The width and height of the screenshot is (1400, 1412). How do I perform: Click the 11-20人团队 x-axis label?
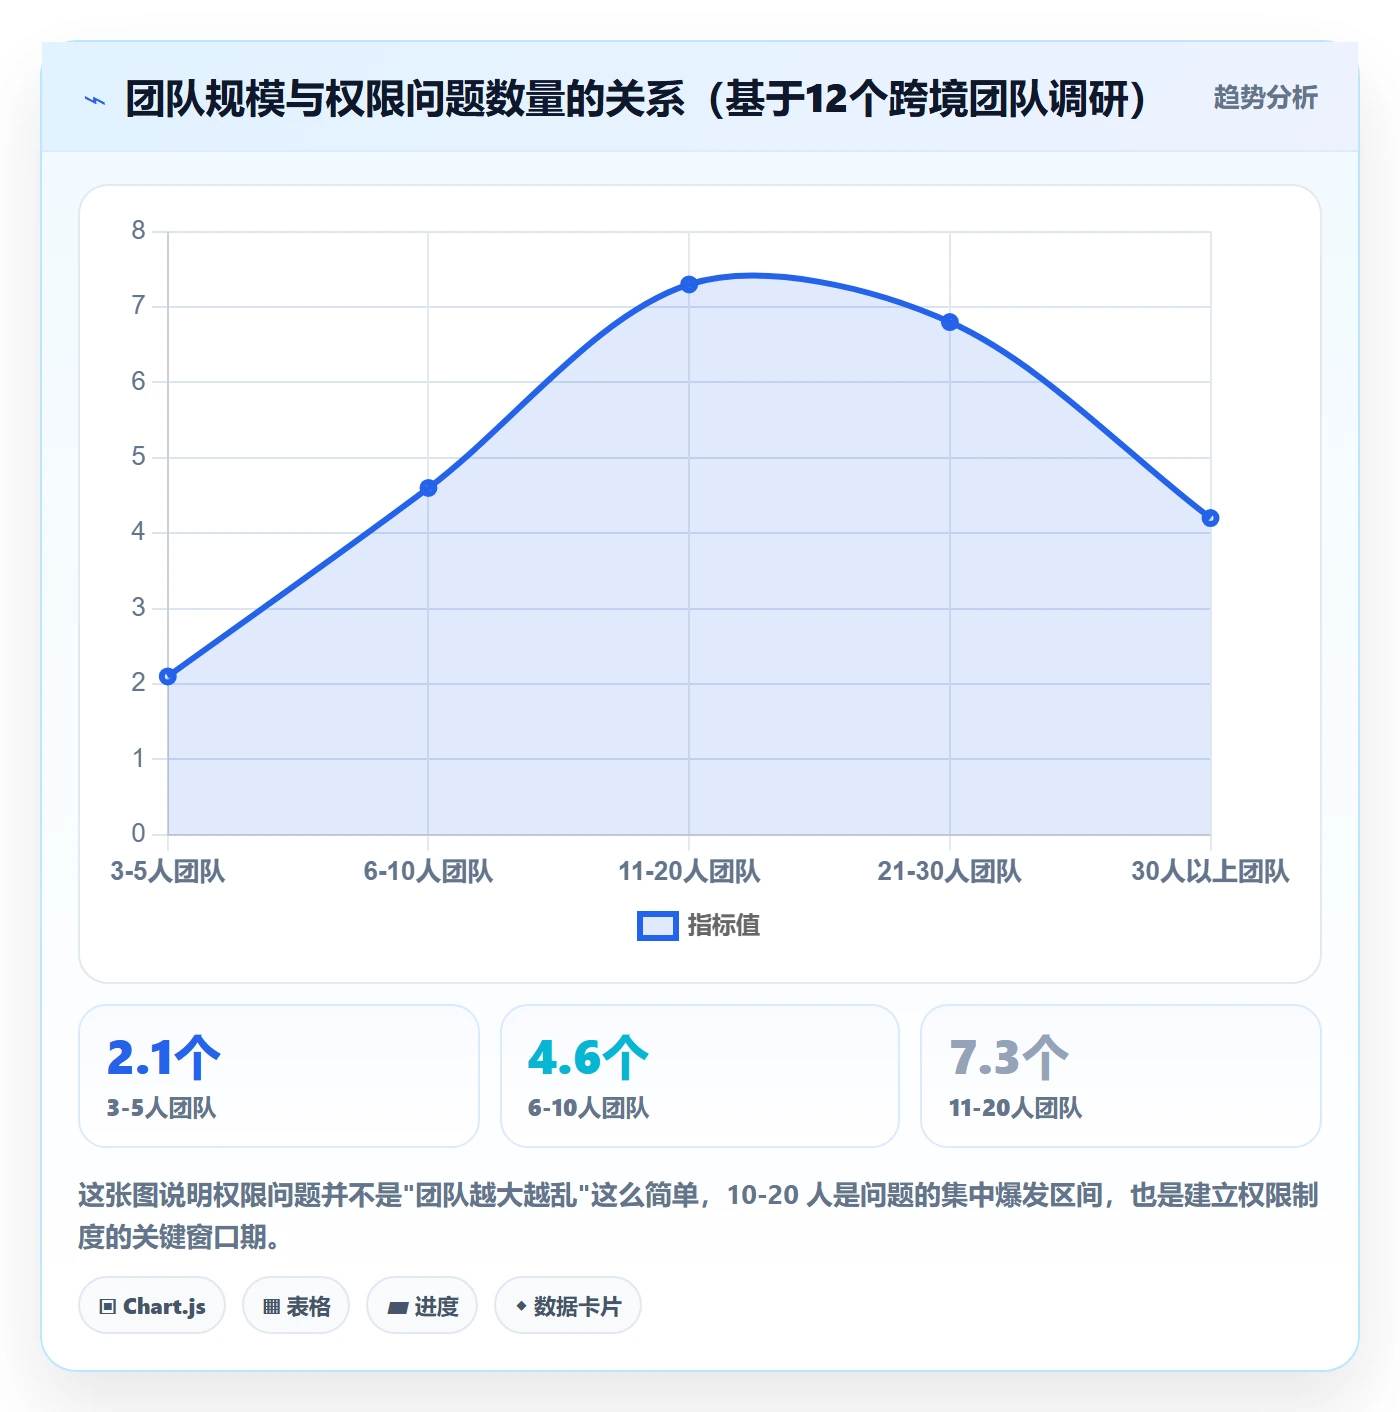pyautogui.click(x=689, y=872)
